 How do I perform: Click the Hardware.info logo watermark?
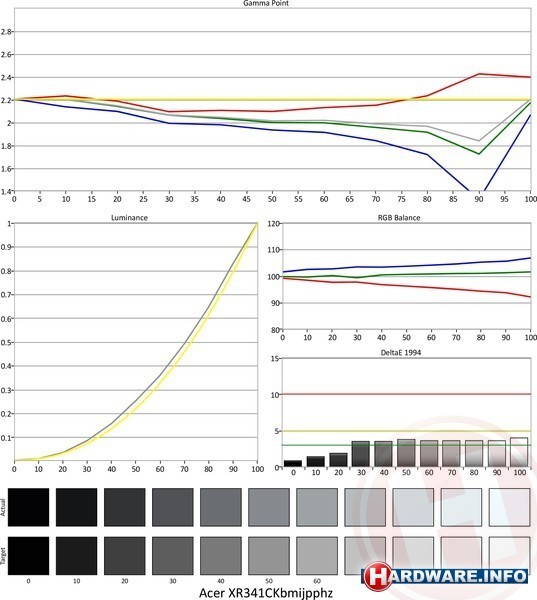(445, 576)
